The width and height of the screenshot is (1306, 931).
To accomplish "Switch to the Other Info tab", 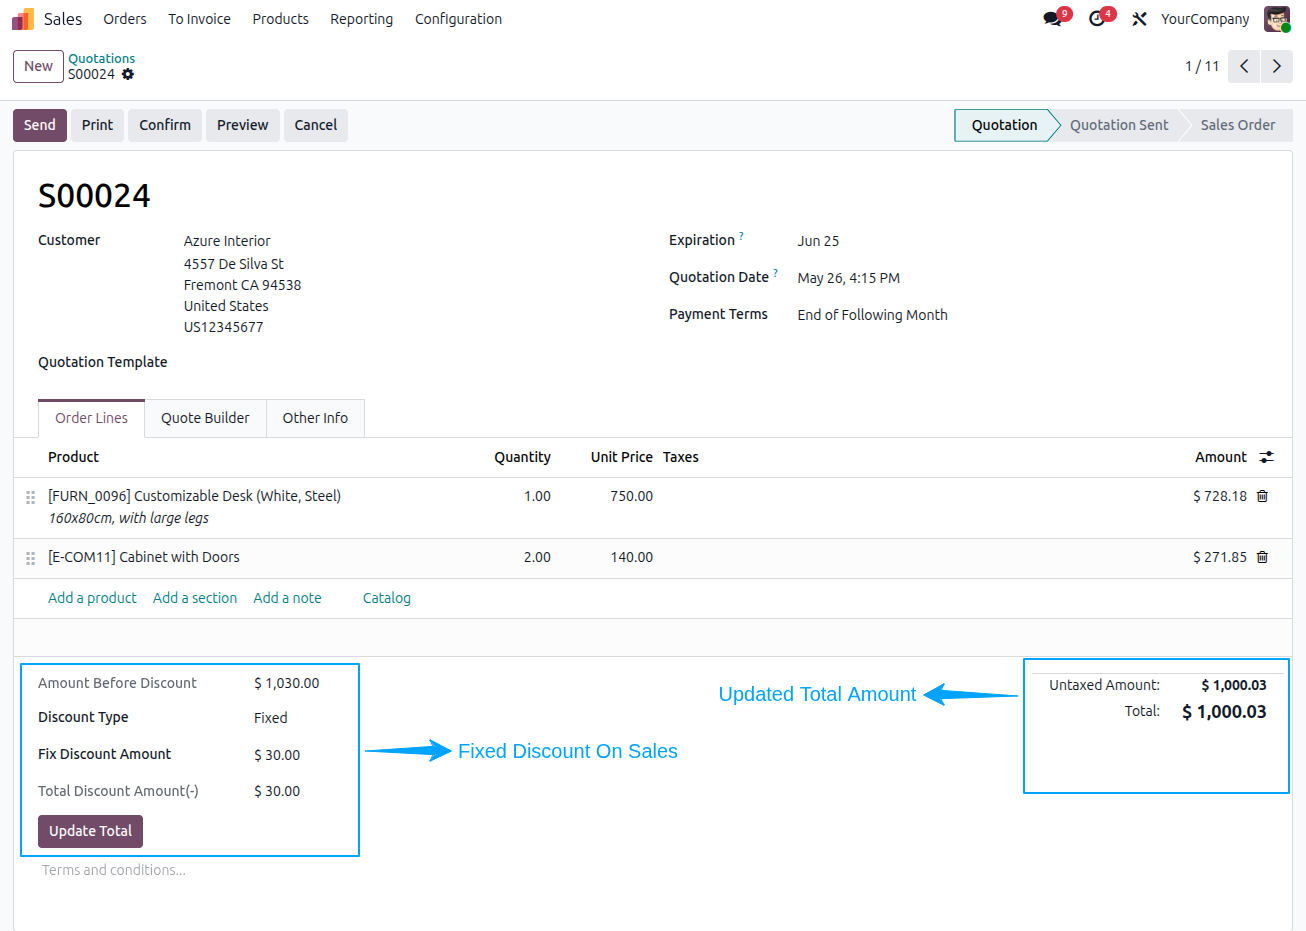I will 315,418.
